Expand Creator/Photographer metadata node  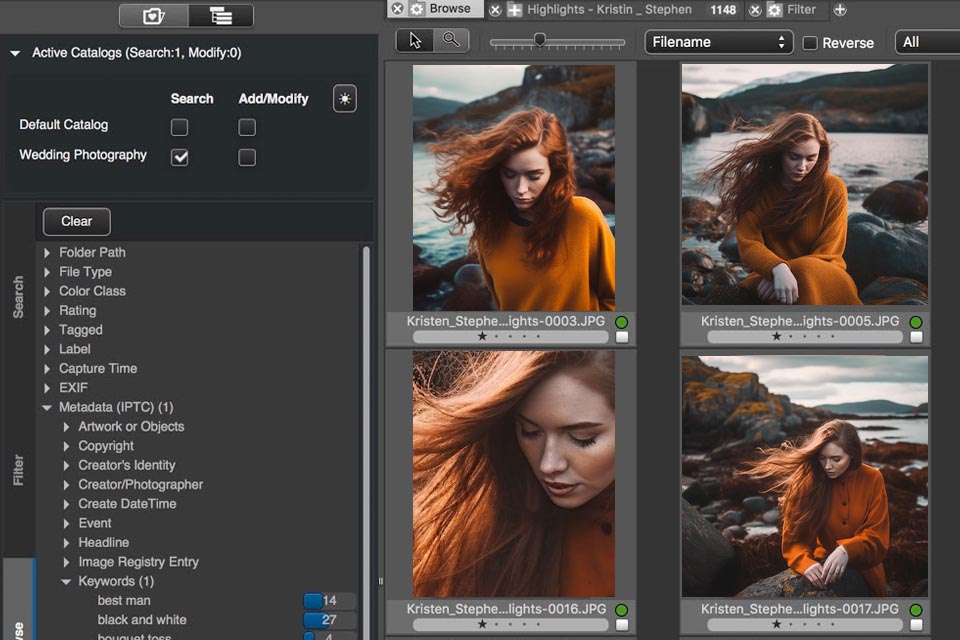click(66, 485)
